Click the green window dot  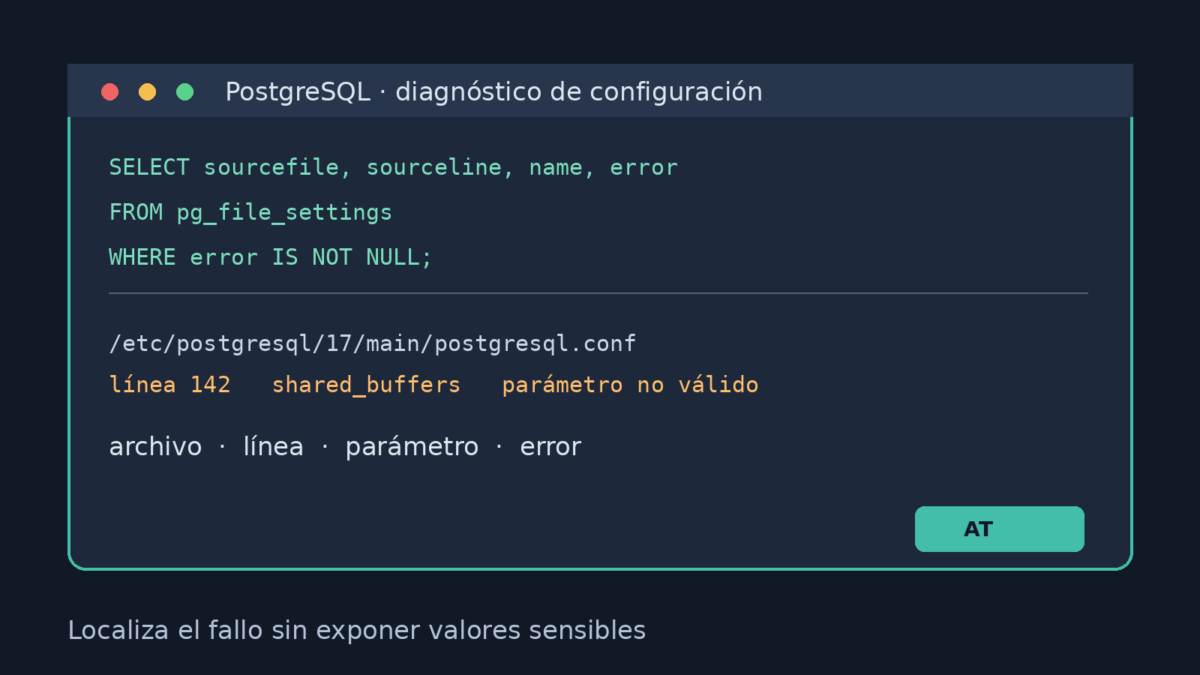185,92
